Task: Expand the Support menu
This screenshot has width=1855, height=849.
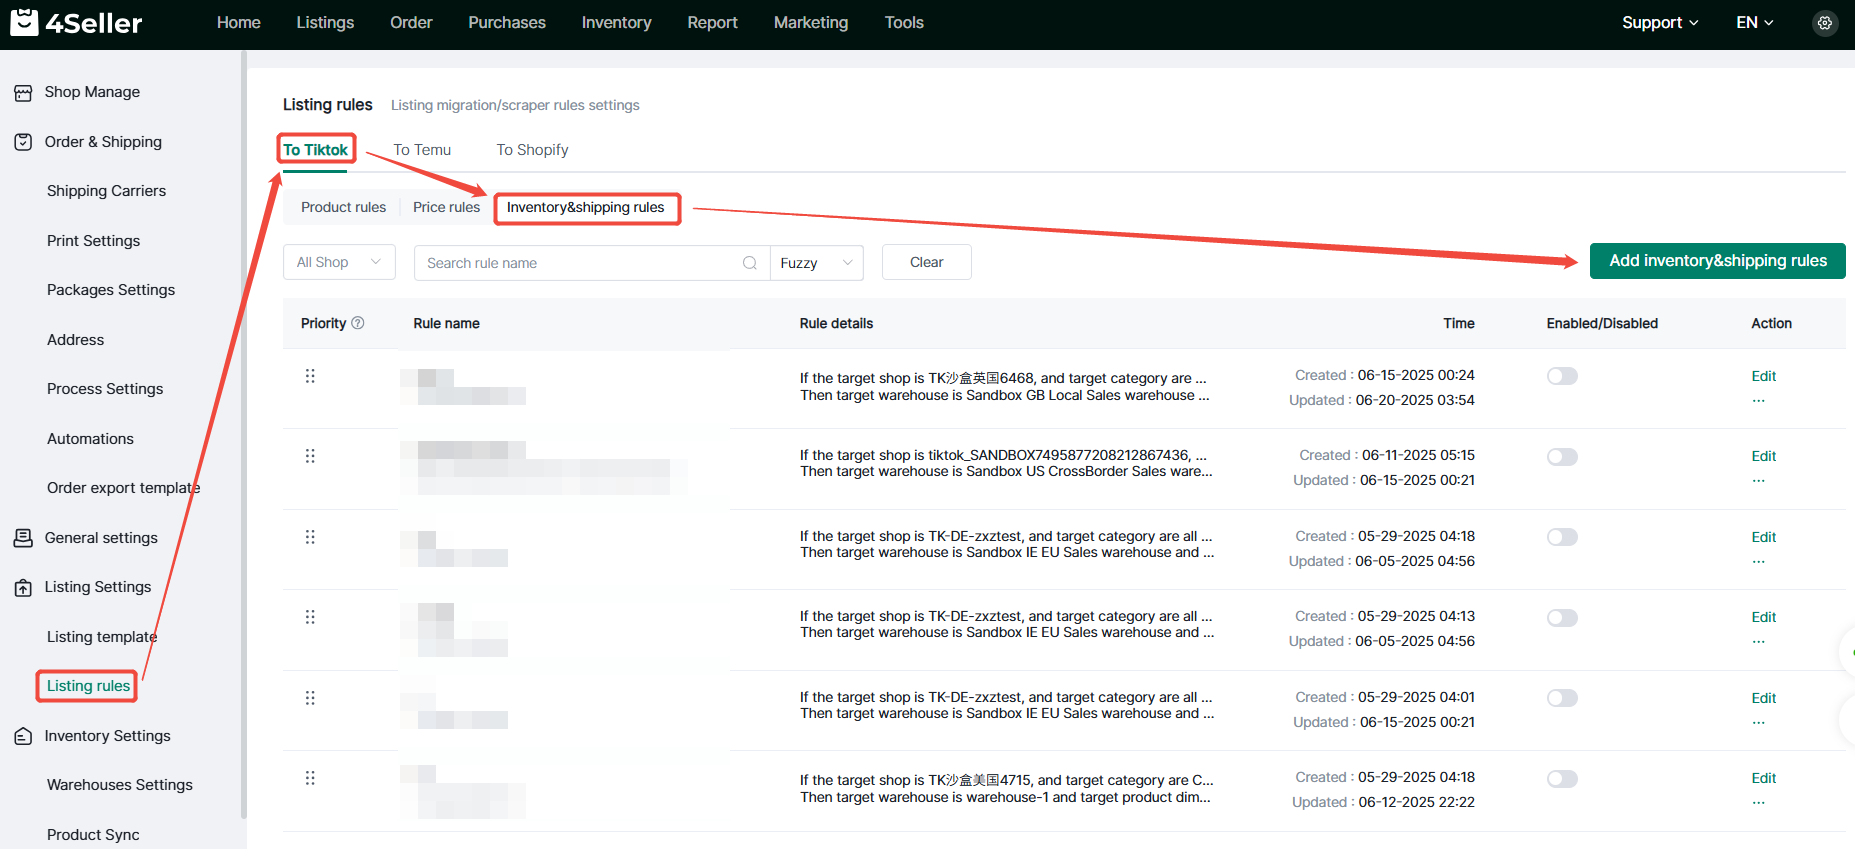Action: point(1660,23)
